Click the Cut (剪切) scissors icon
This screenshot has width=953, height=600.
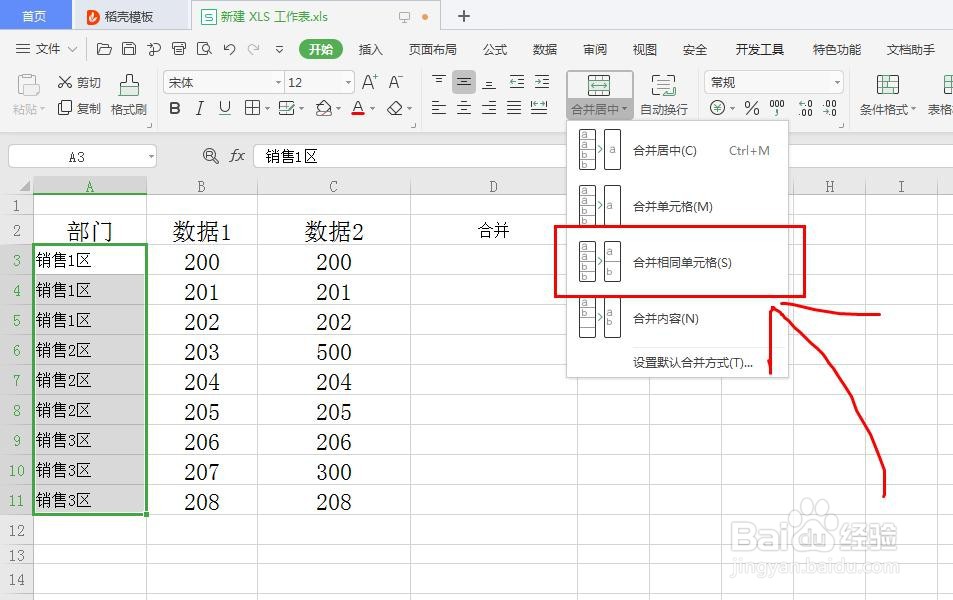click(x=62, y=80)
